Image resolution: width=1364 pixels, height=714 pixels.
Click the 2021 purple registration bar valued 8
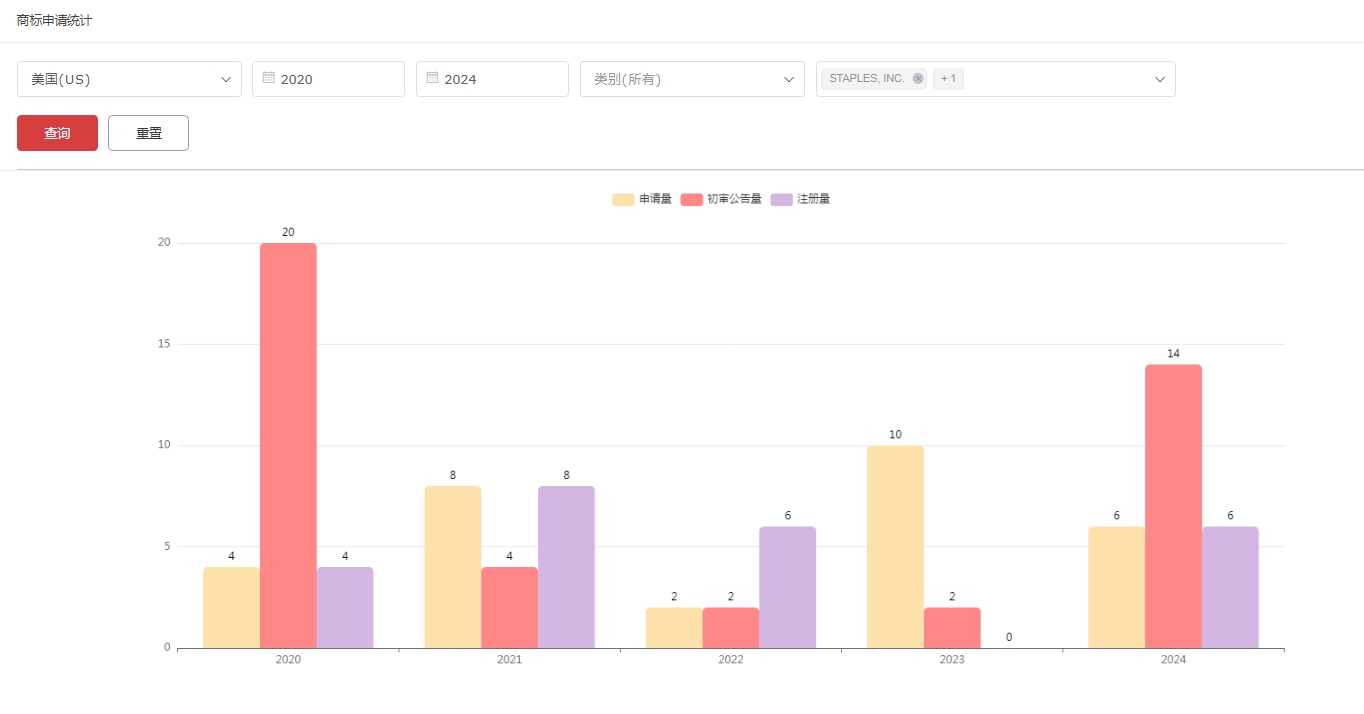566,567
